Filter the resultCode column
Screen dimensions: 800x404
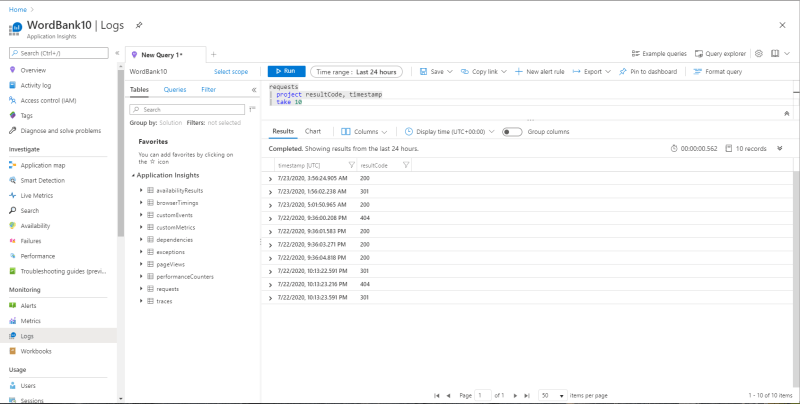[406, 165]
